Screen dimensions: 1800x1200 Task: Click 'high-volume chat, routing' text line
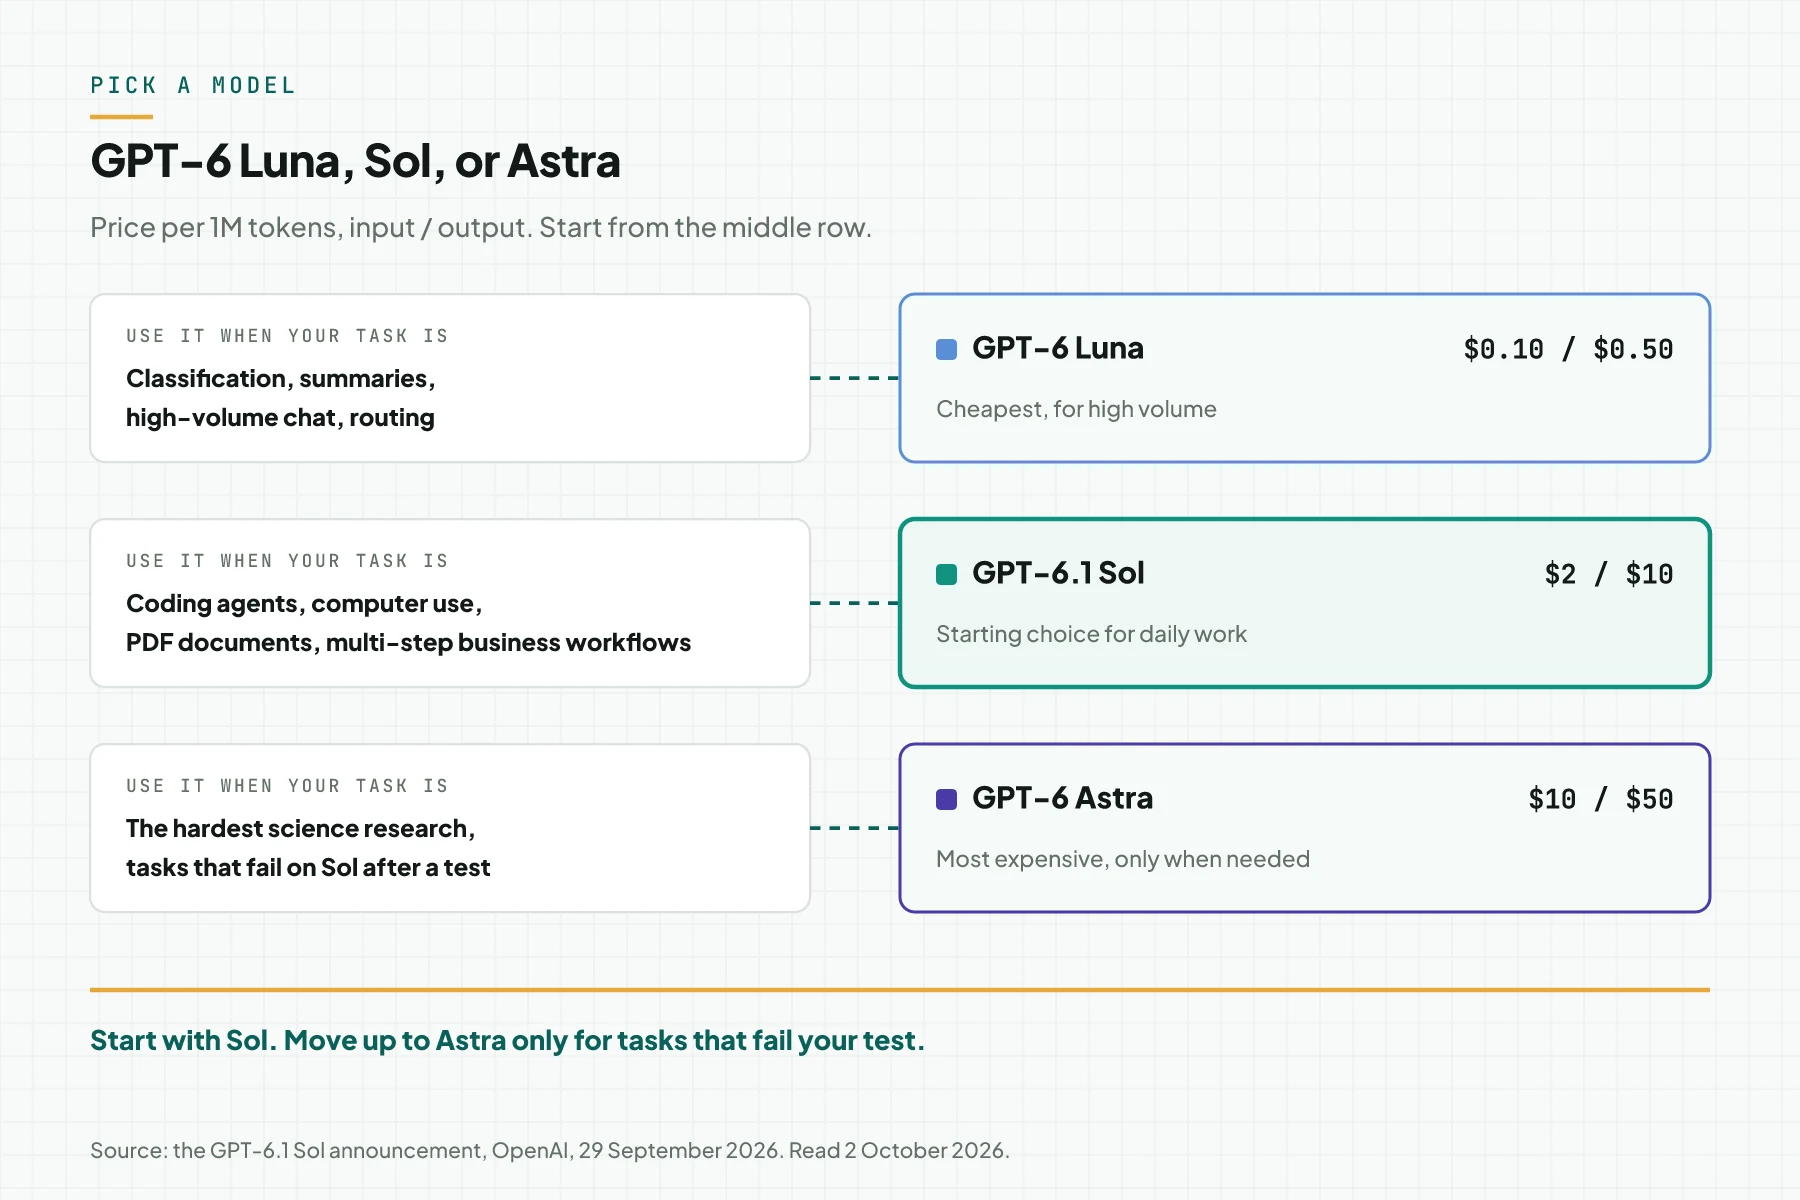(x=280, y=418)
